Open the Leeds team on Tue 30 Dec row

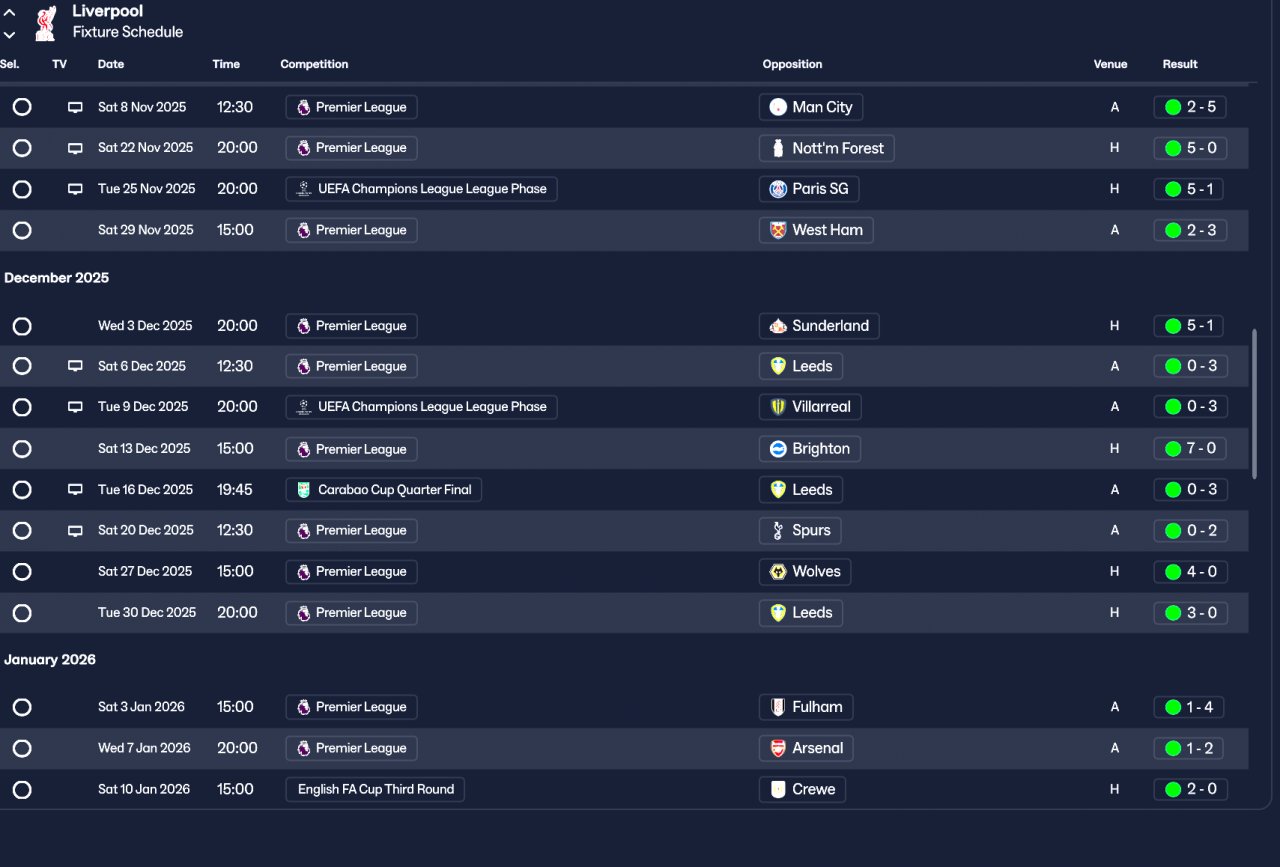801,613
